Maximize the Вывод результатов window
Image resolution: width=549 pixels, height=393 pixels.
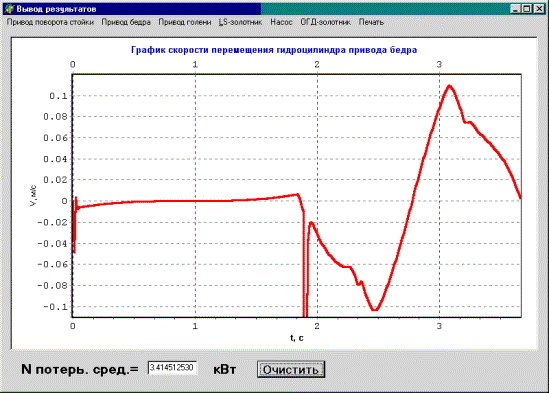click(526, 9)
